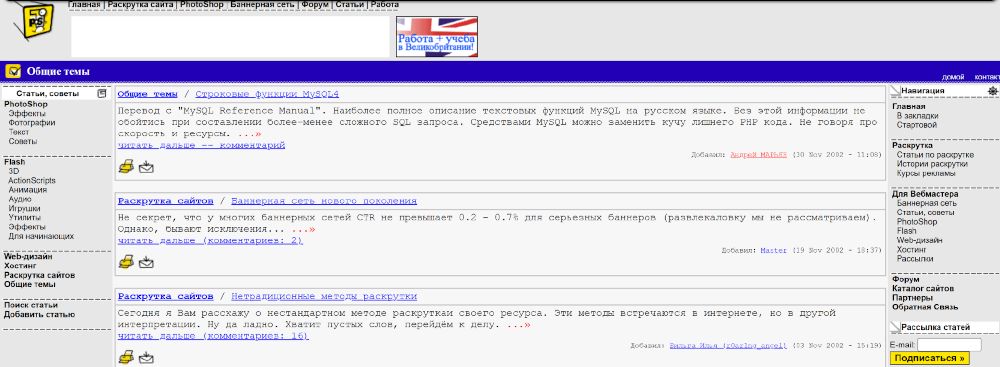Open author link Master
The height and width of the screenshot is (367, 1000).
click(x=774, y=250)
